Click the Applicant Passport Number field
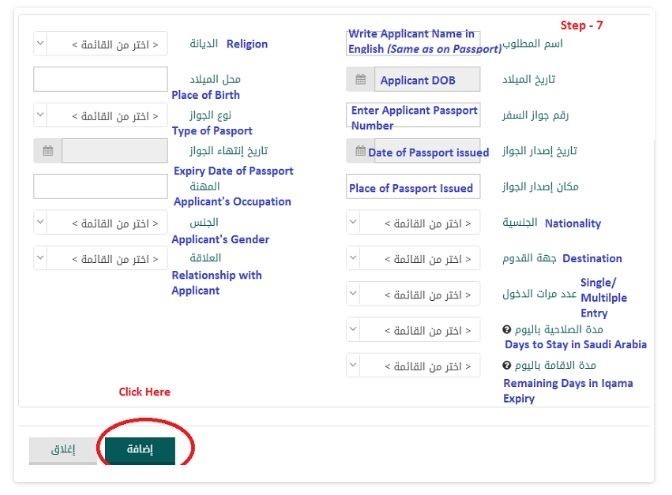This screenshot has width=672, height=495. [x=412, y=116]
